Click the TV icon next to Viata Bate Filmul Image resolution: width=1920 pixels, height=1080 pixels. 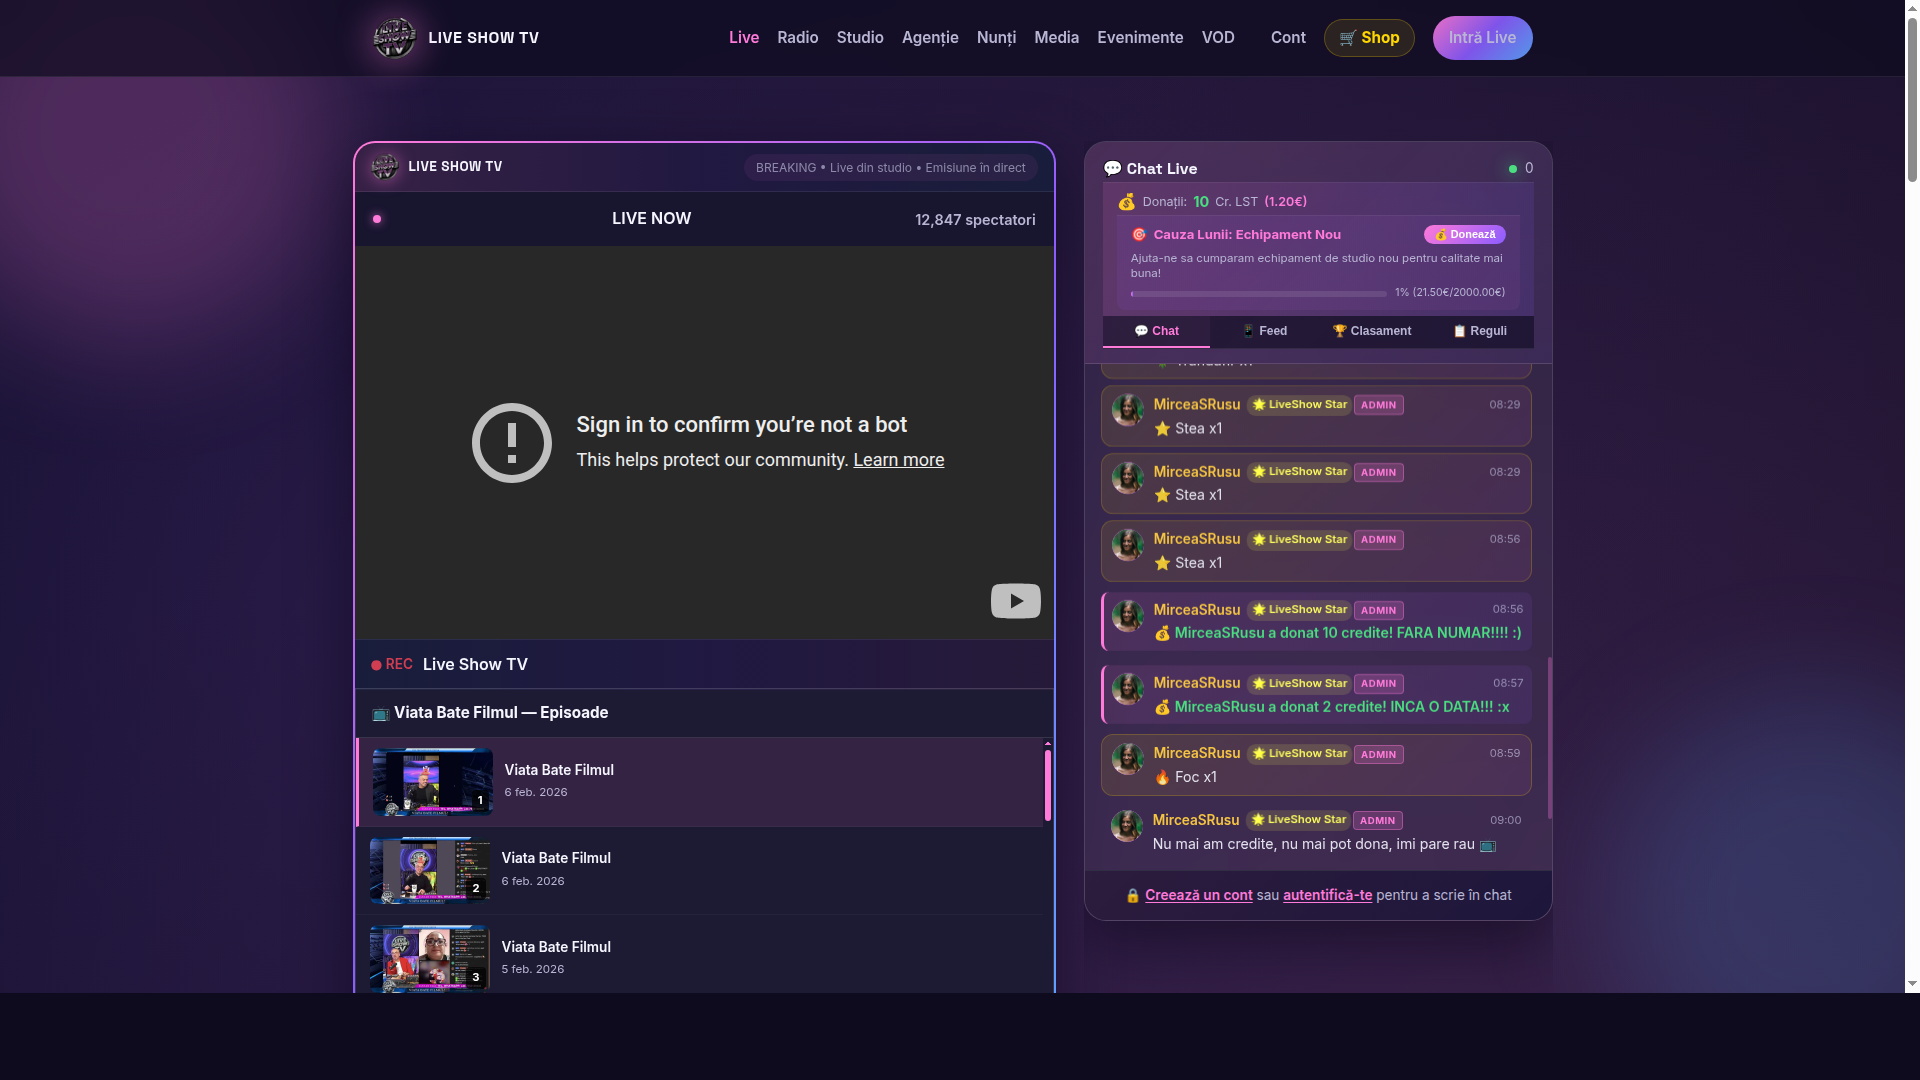point(381,713)
